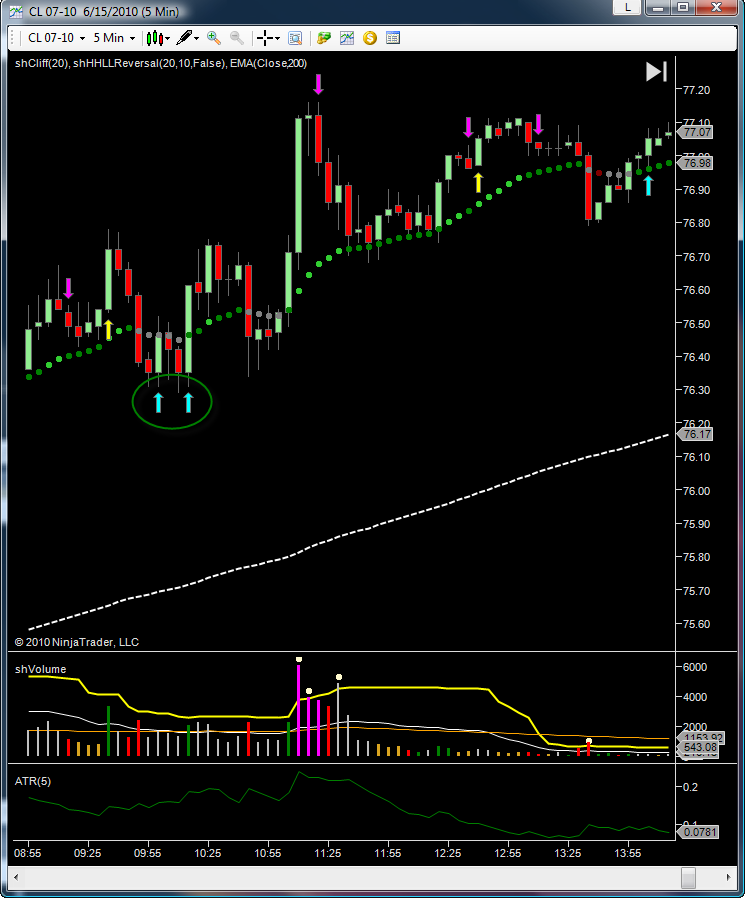Expand the drawing tools dropdown arrow
This screenshot has width=745, height=898.
point(196,38)
